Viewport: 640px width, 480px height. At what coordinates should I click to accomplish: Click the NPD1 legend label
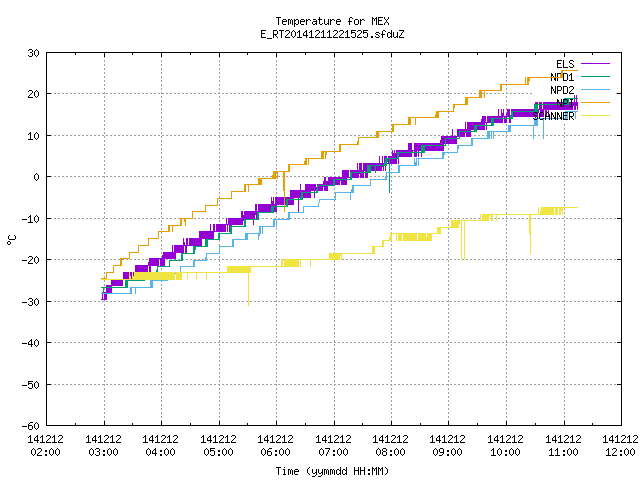pos(562,77)
